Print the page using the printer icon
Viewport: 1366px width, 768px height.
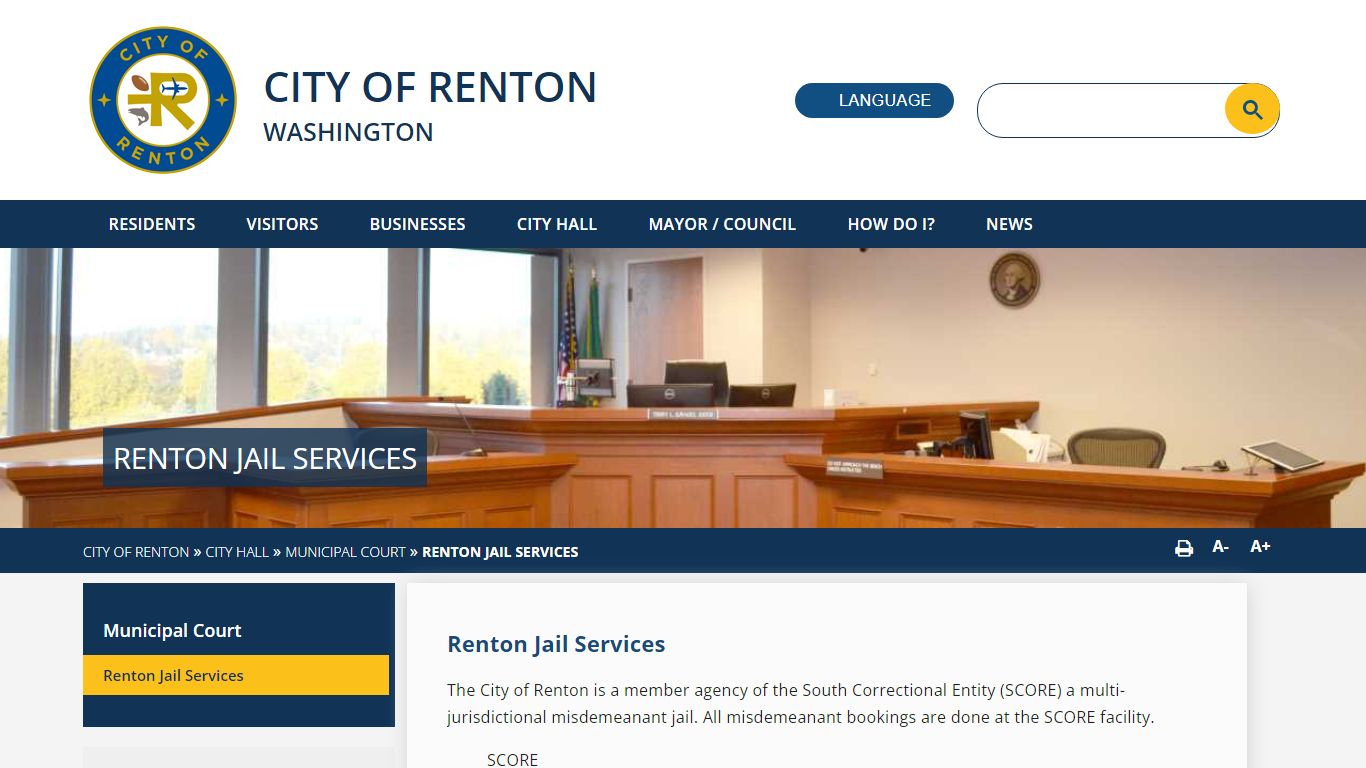1184,548
